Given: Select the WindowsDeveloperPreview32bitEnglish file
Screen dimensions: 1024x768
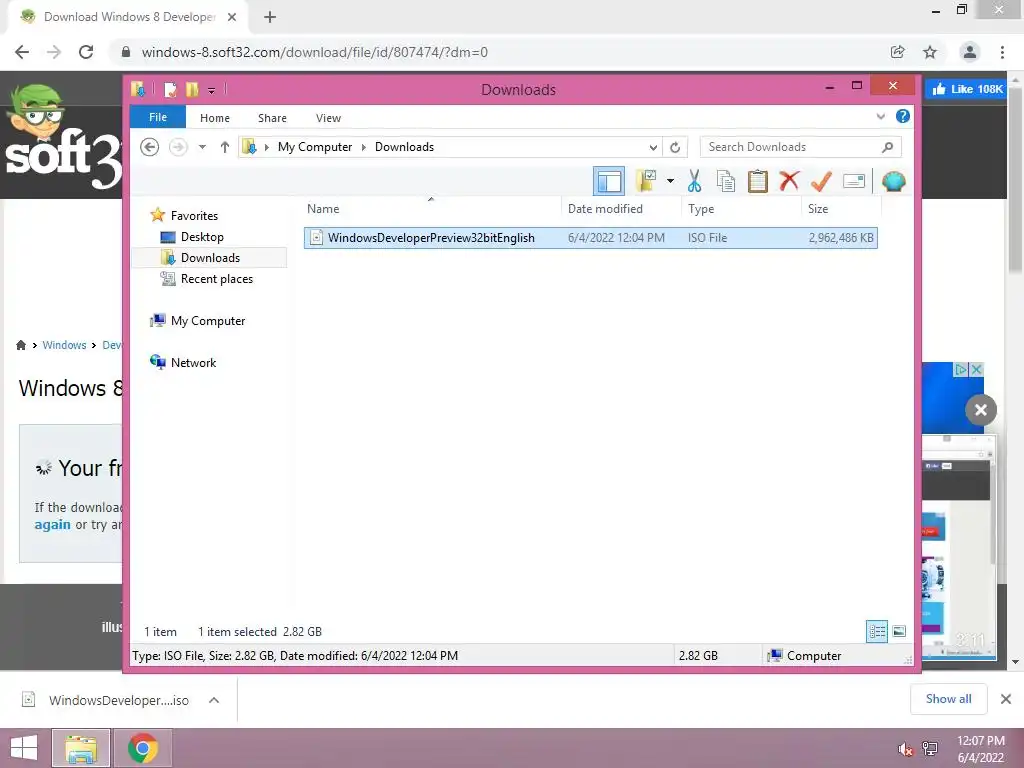Looking at the screenshot, I should [590, 238].
